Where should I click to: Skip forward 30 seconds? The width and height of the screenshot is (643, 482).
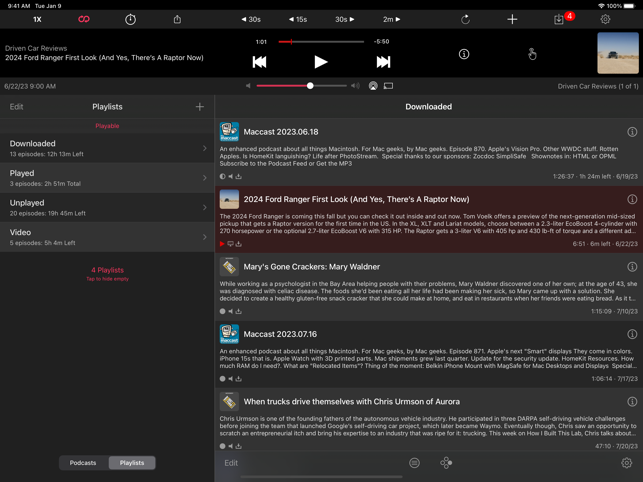pyautogui.click(x=344, y=19)
